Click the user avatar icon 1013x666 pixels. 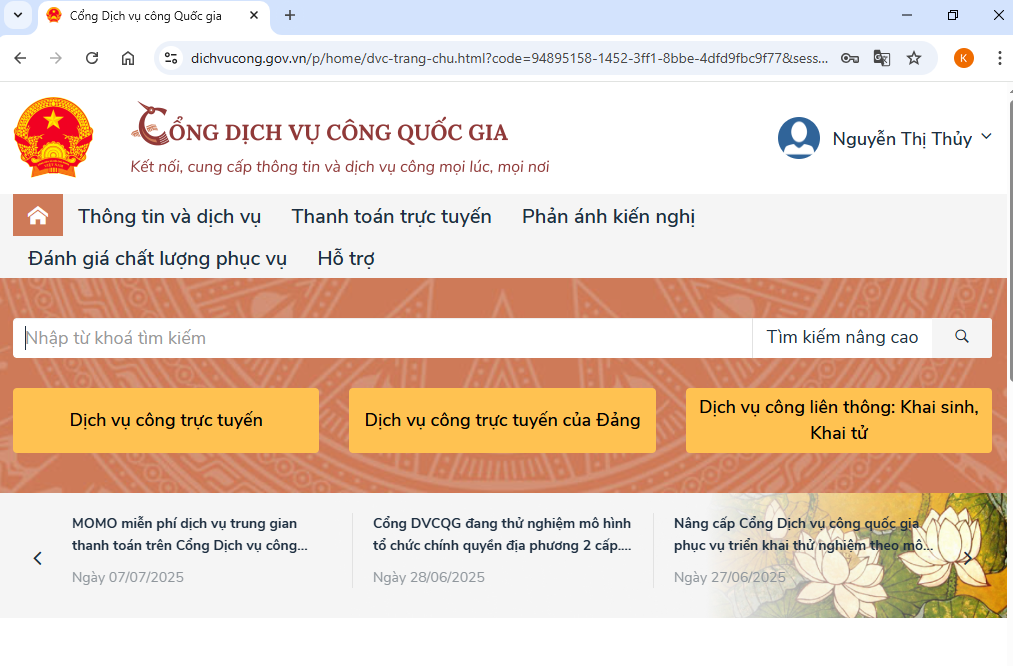click(x=799, y=138)
